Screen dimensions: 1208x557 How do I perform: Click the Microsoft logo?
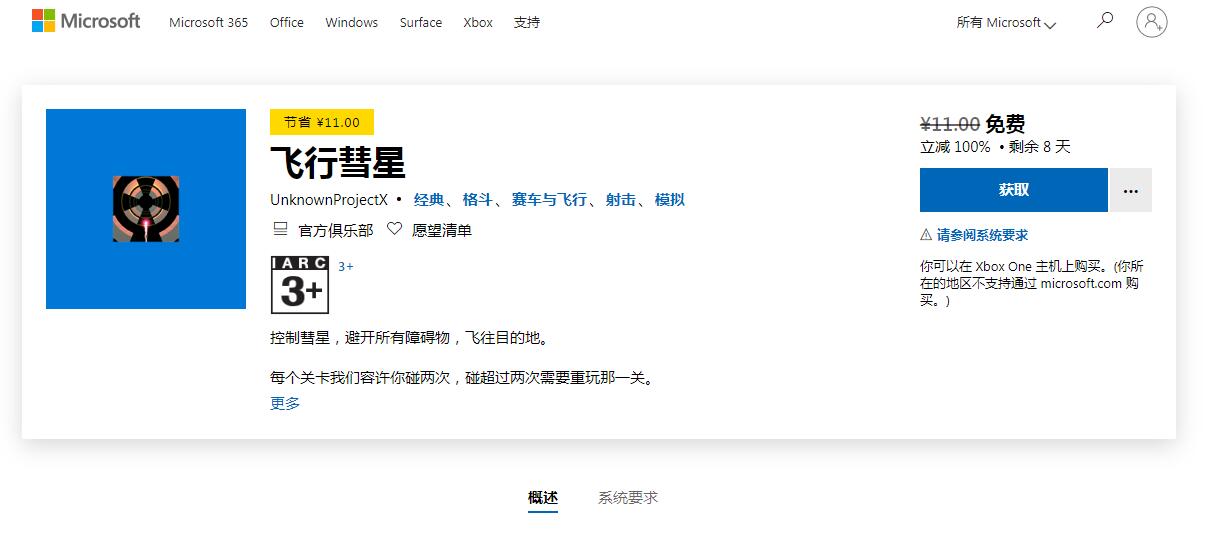(x=86, y=21)
